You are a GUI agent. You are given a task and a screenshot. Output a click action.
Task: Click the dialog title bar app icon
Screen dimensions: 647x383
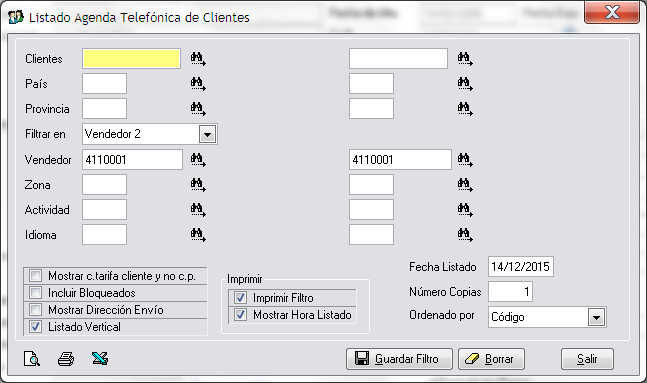click(x=16, y=17)
